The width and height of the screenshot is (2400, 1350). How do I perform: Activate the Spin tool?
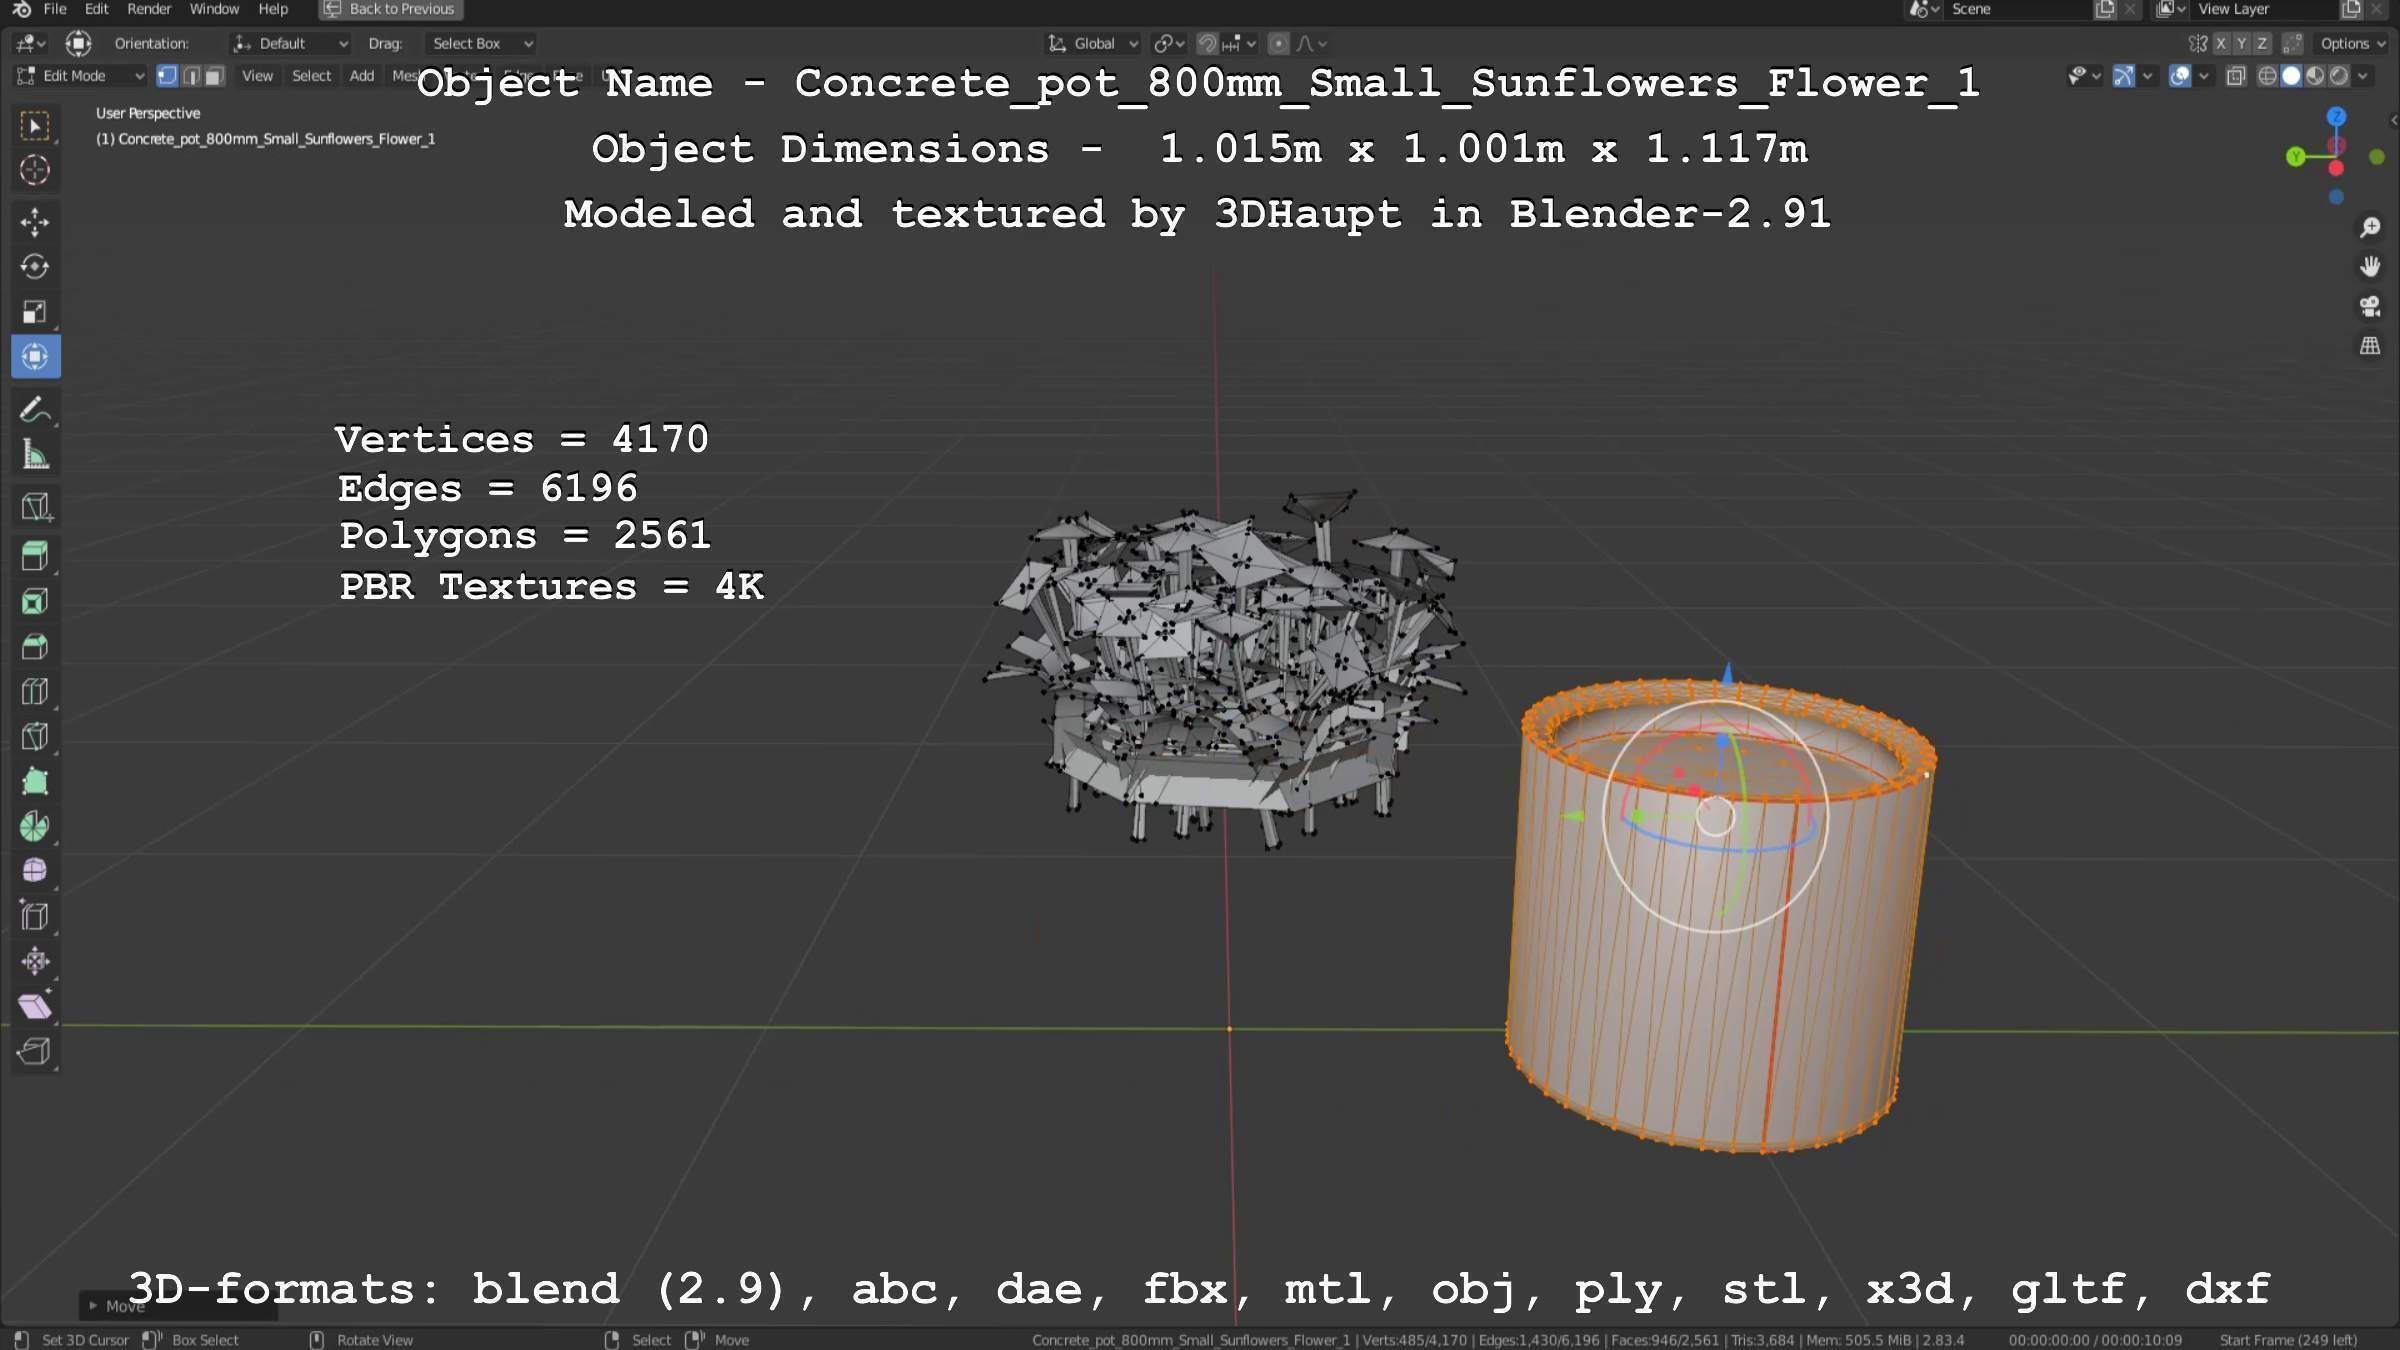pyautogui.click(x=35, y=826)
